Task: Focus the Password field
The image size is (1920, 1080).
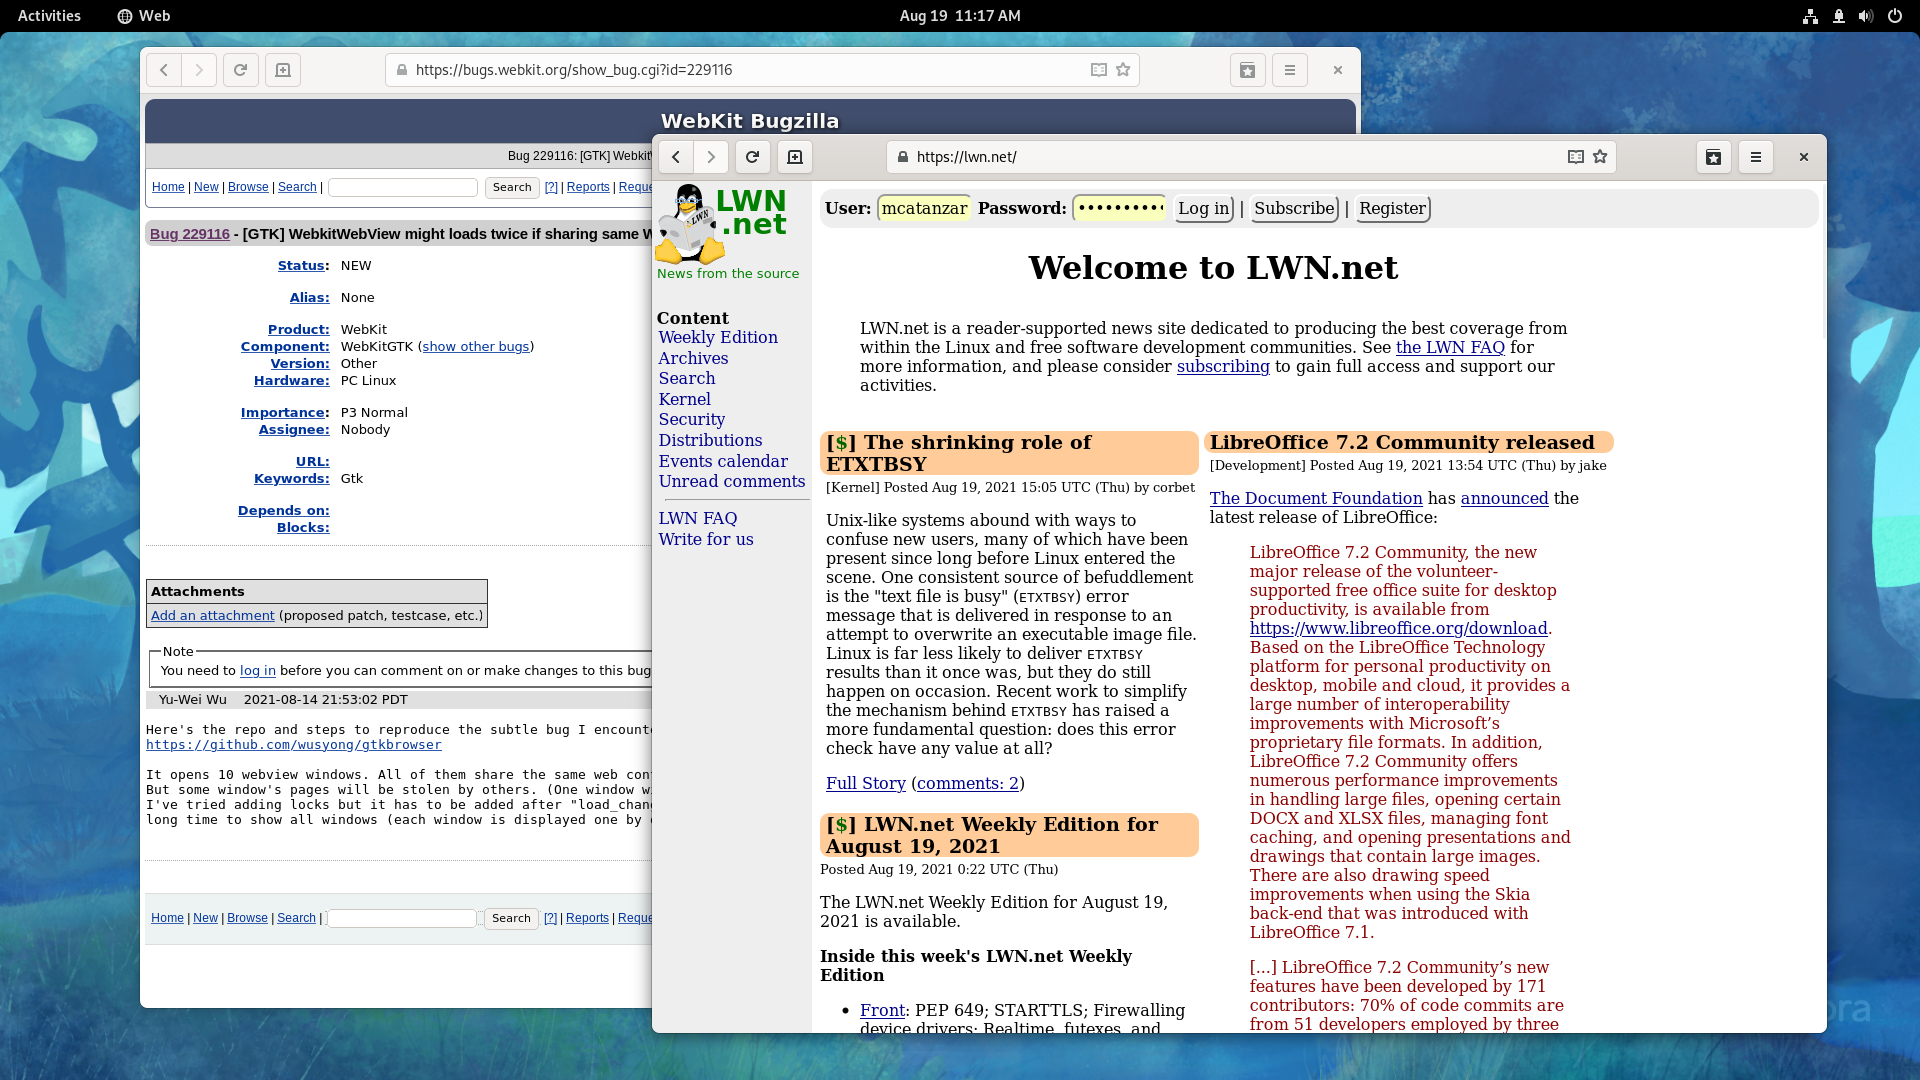Action: pos(1119,208)
